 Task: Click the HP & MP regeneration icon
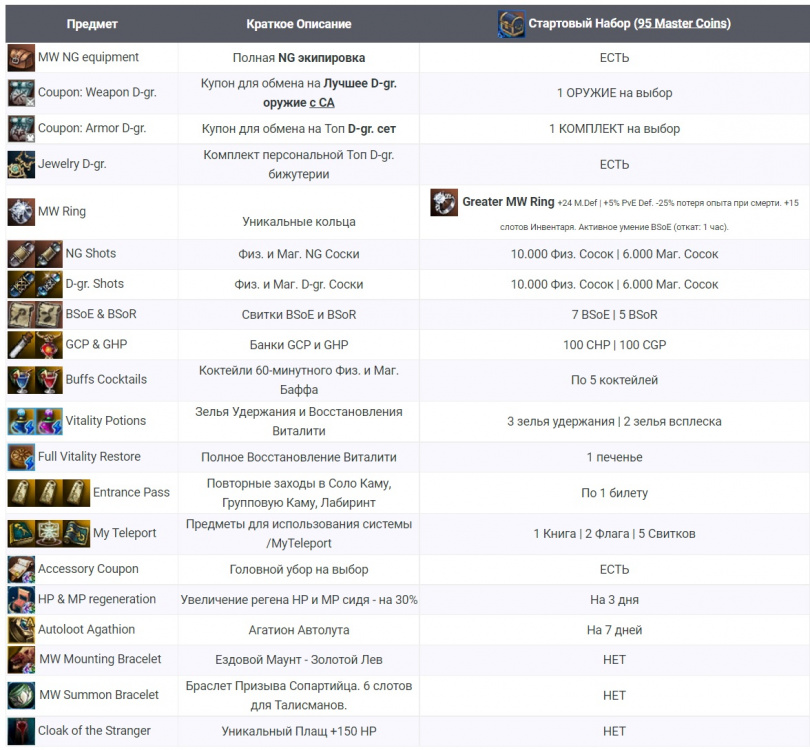point(21,600)
